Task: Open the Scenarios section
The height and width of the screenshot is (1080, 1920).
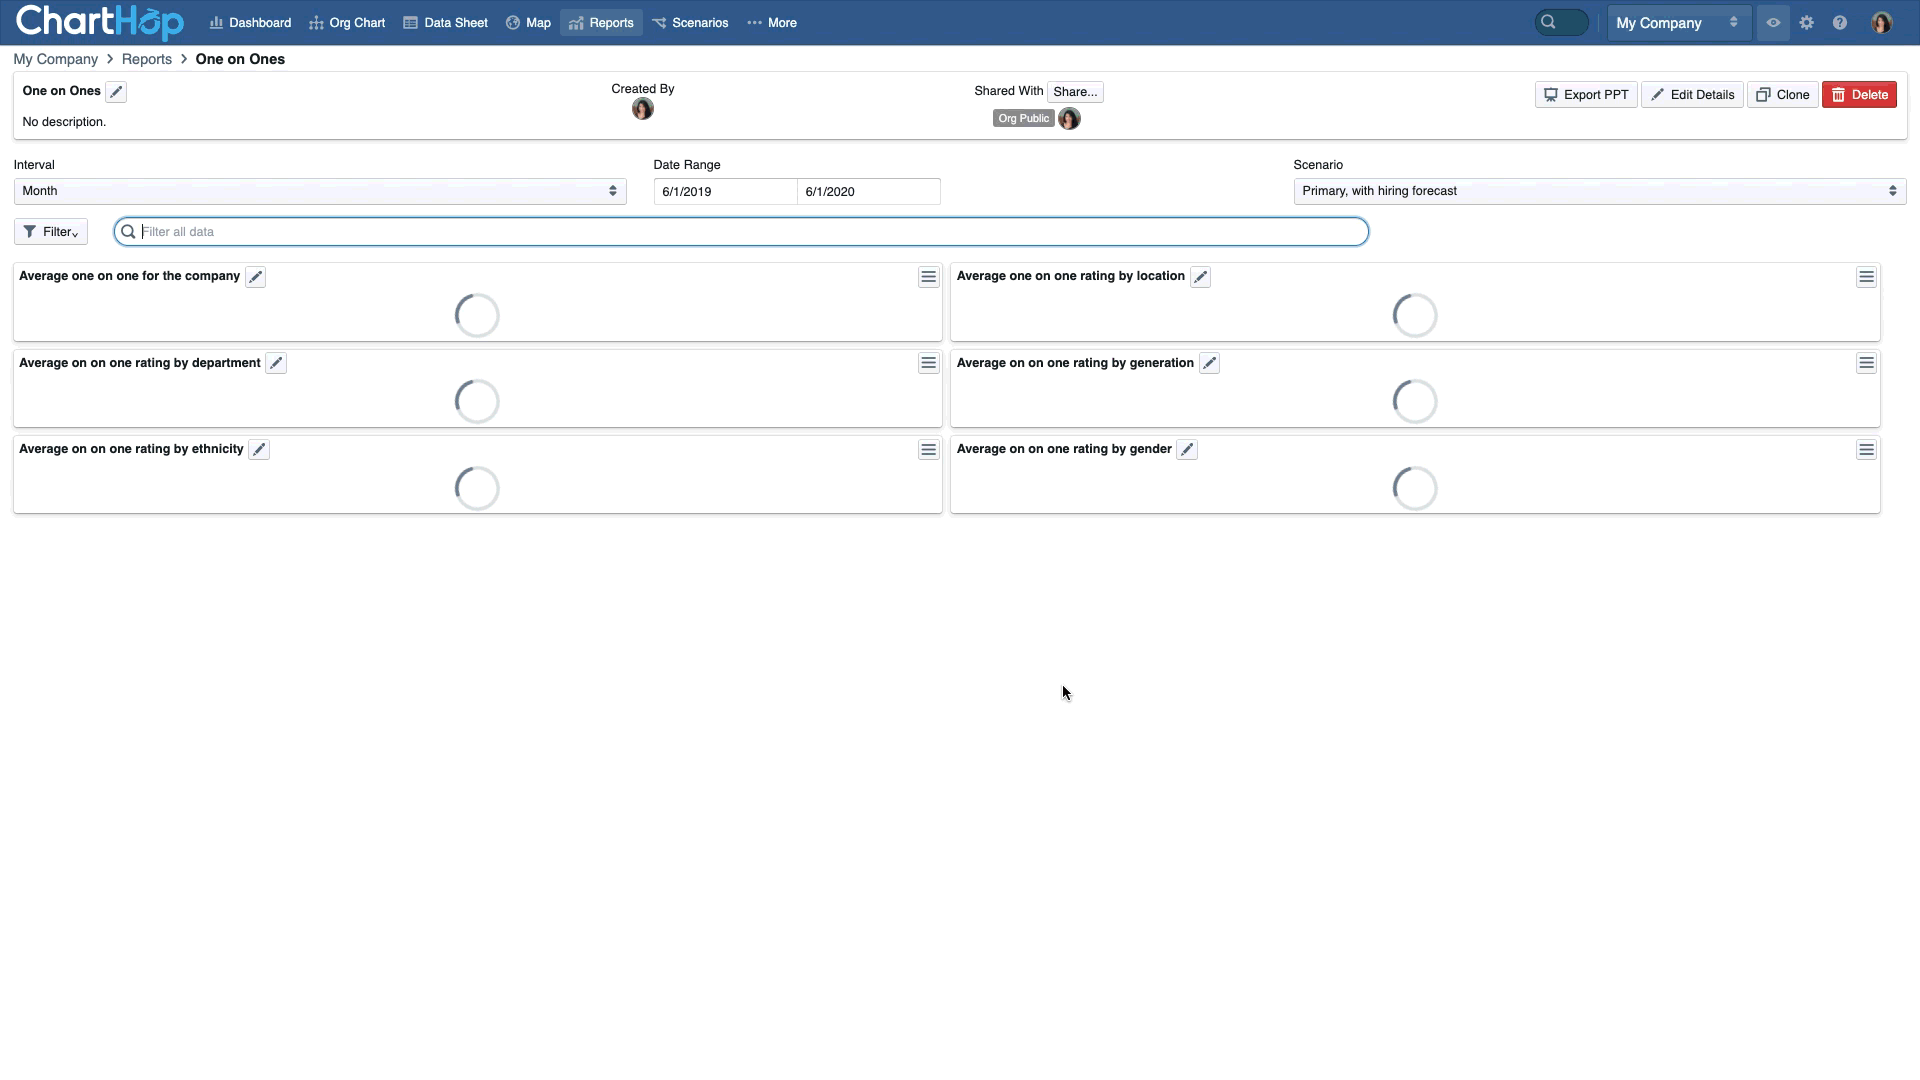Action: (x=690, y=22)
